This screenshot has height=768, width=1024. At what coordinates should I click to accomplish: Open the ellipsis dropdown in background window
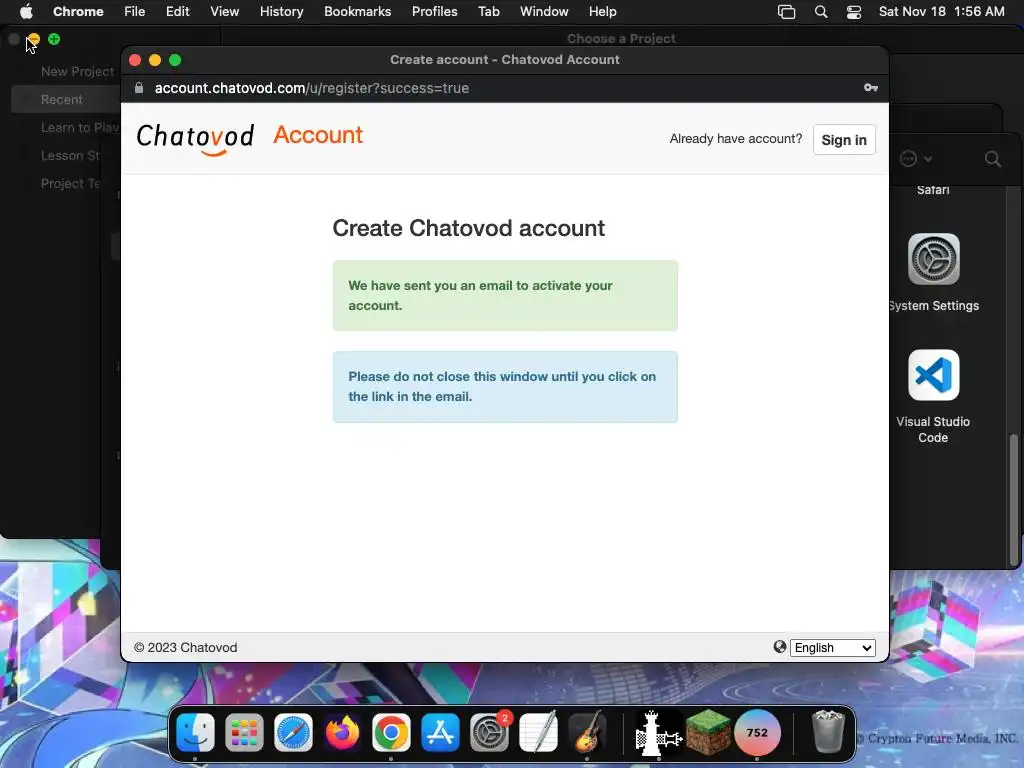(x=916, y=159)
